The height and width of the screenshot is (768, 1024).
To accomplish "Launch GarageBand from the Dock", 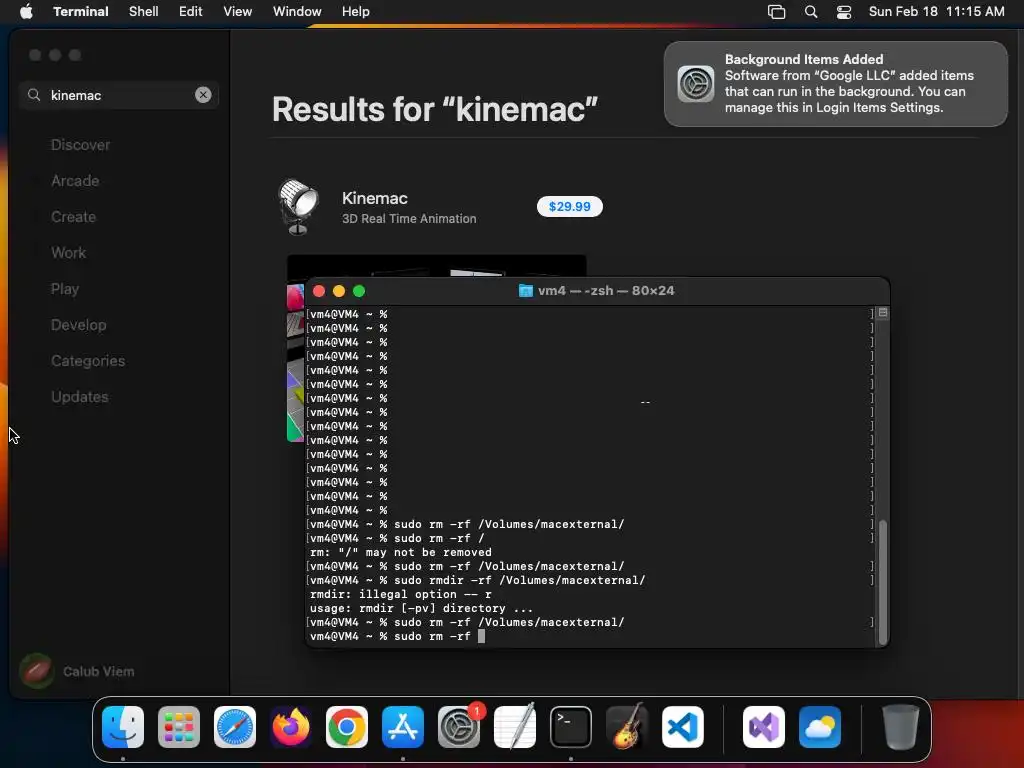I will click(627, 726).
